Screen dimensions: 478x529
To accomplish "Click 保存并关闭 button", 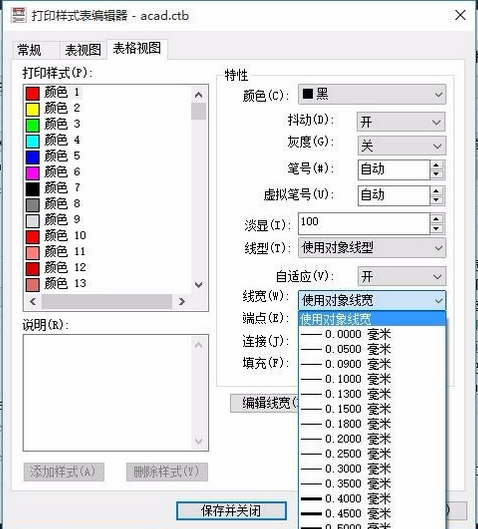I will [231, 511].
